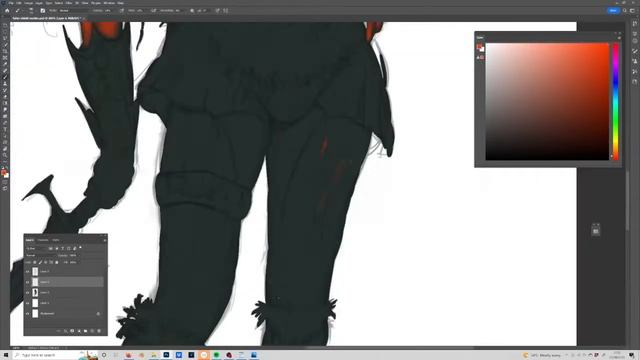The height and width of the screenshot is (360, 640).
Task: Toggle lock transparent pixels
Action: [x=35, y=262]
